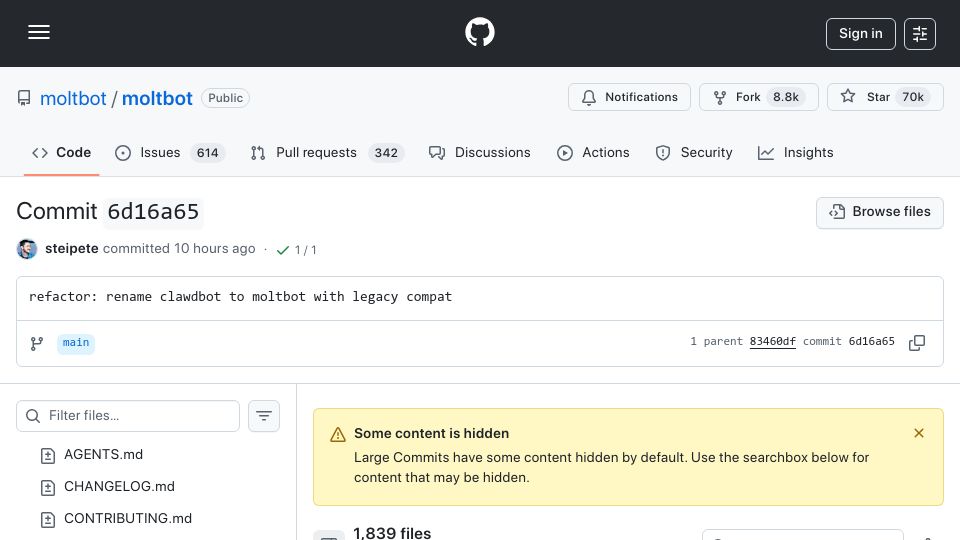Viewport: 960px width, 540px height.
Task: Click the Public visibility badge
Action: pos(225,99)
